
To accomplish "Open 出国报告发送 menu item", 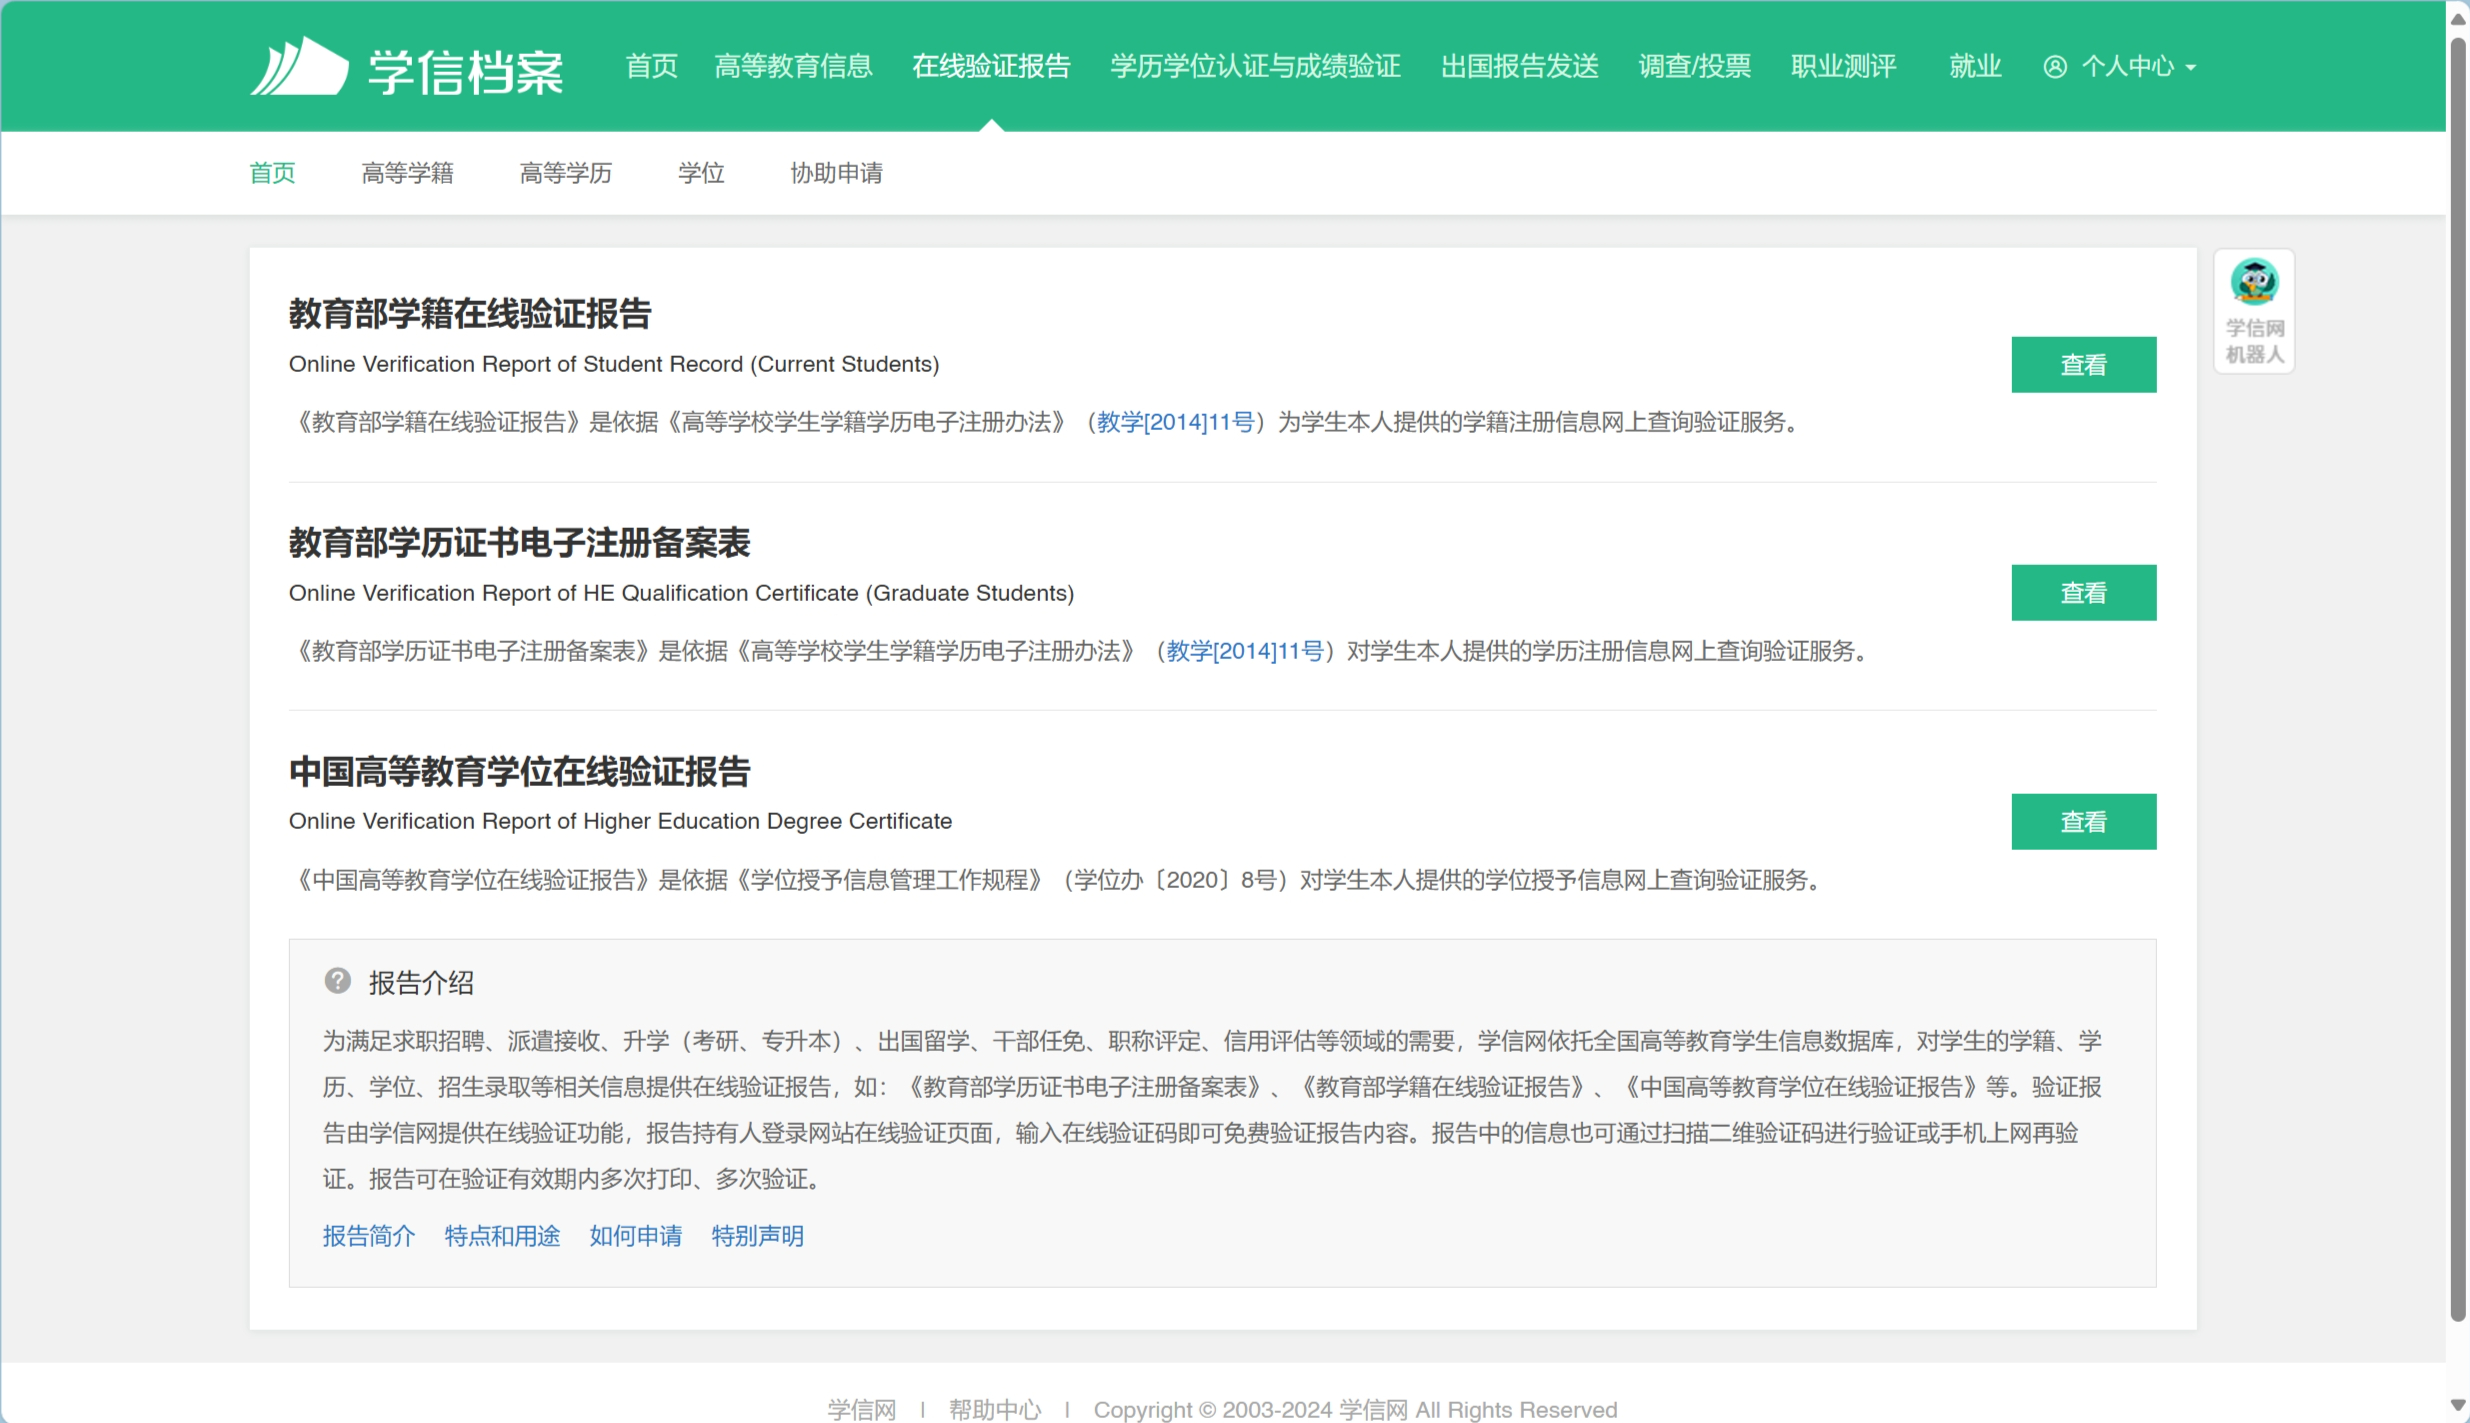I will [x=1519, y=66].
